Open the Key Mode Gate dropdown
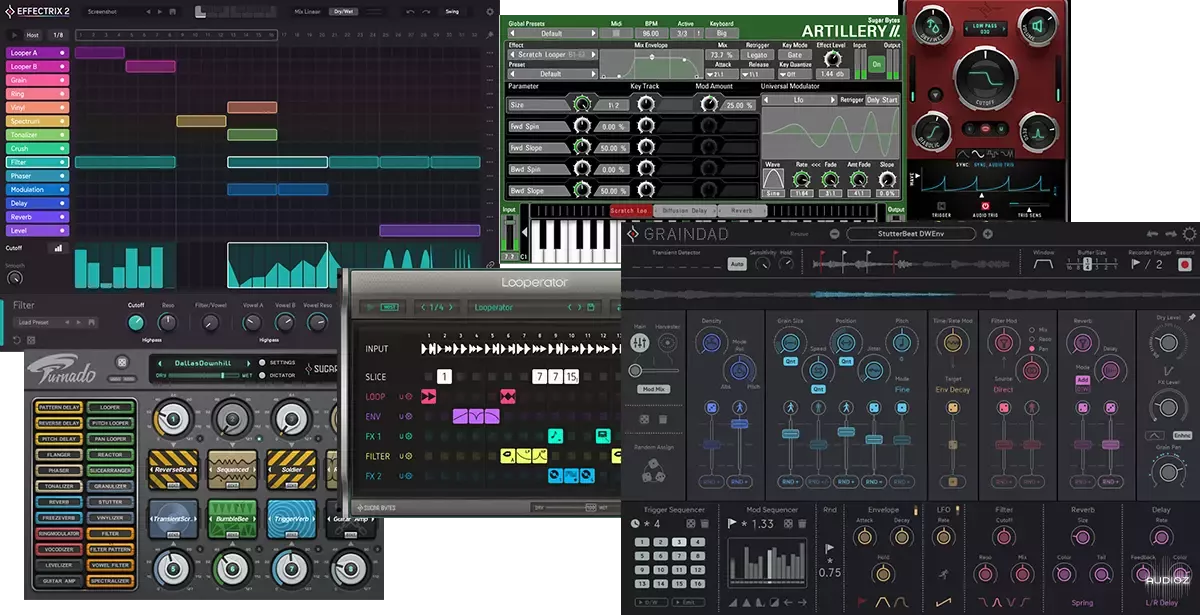Screen dimensions: 1200x615 point(793,55)
